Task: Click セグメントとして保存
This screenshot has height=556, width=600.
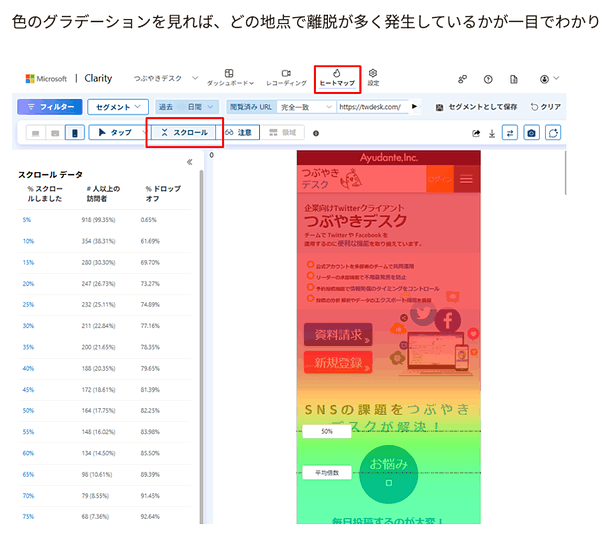Action: click(476, 107)
